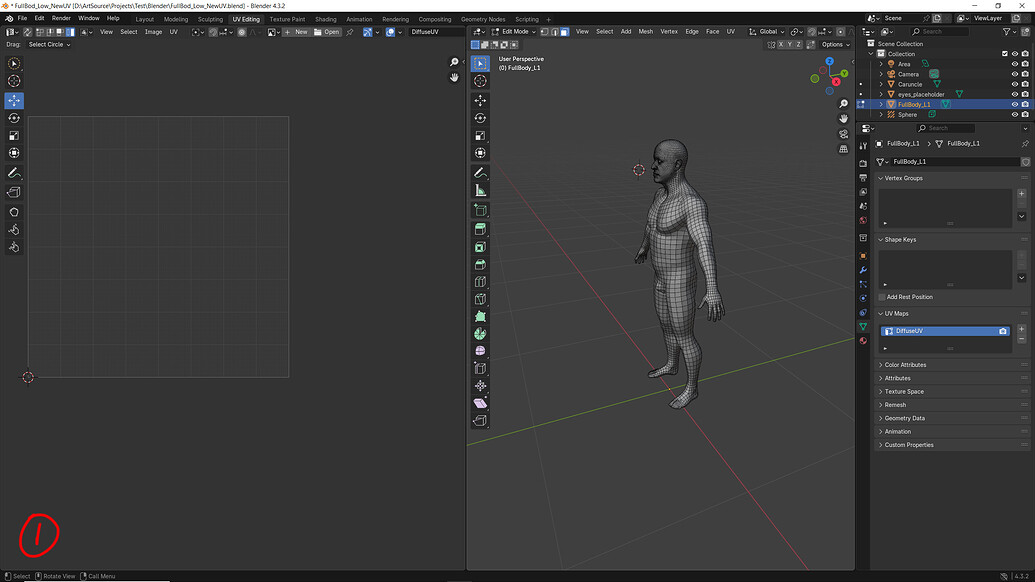Select the Measure tool in 3D viewport
1035x582 pixels.
click(480, 191)
